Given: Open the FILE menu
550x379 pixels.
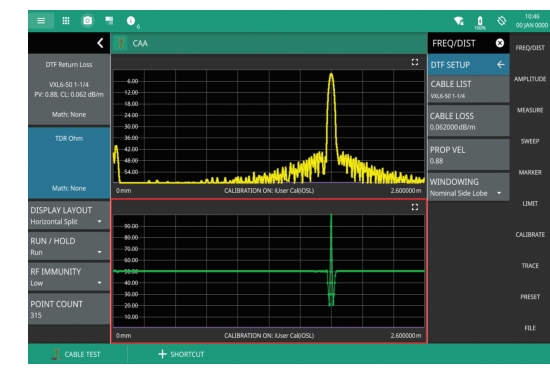Looking at the screenshot, I should [x=530, y=328].
